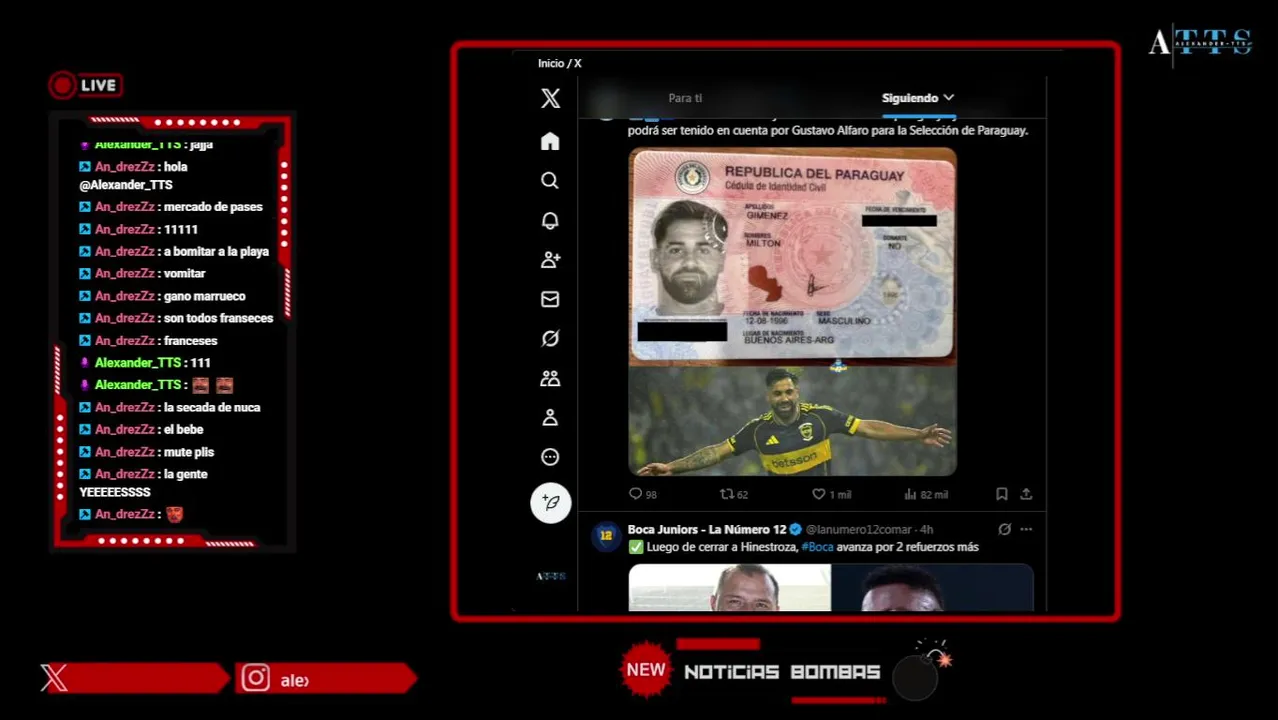Click the verified badge on Boca Juniors

pos(796,529)
